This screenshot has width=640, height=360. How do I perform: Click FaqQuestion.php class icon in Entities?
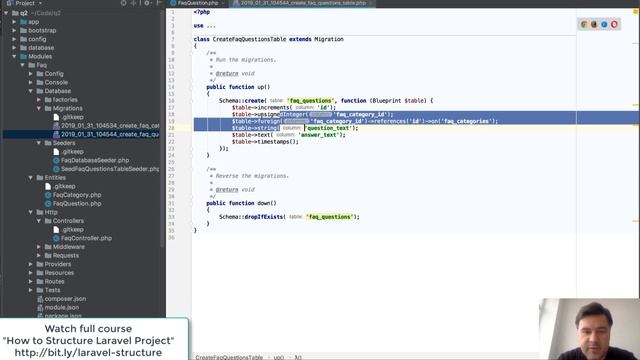tap(48, 204)
